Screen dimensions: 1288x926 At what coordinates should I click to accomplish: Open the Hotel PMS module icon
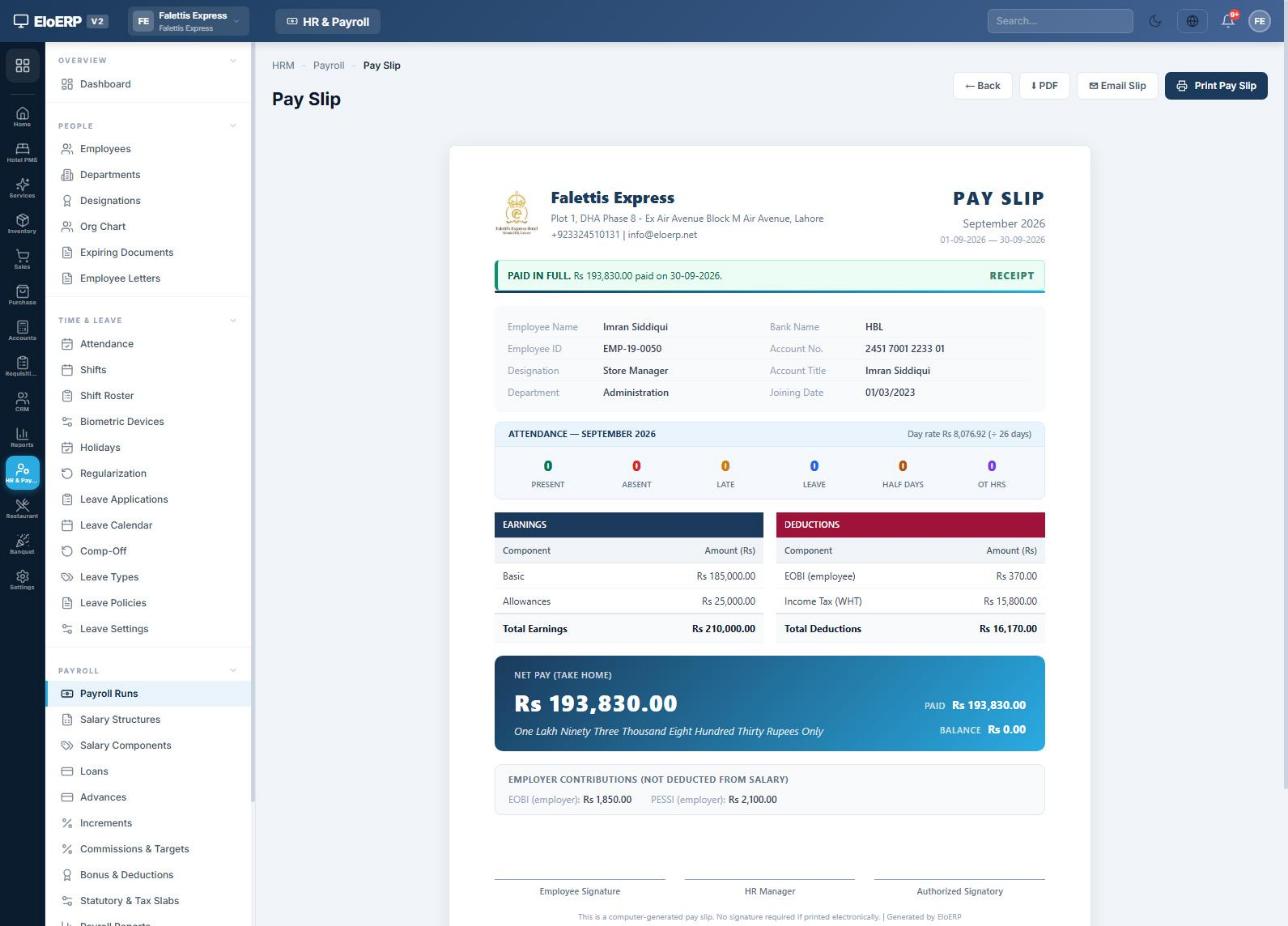[x=22, y=152]
